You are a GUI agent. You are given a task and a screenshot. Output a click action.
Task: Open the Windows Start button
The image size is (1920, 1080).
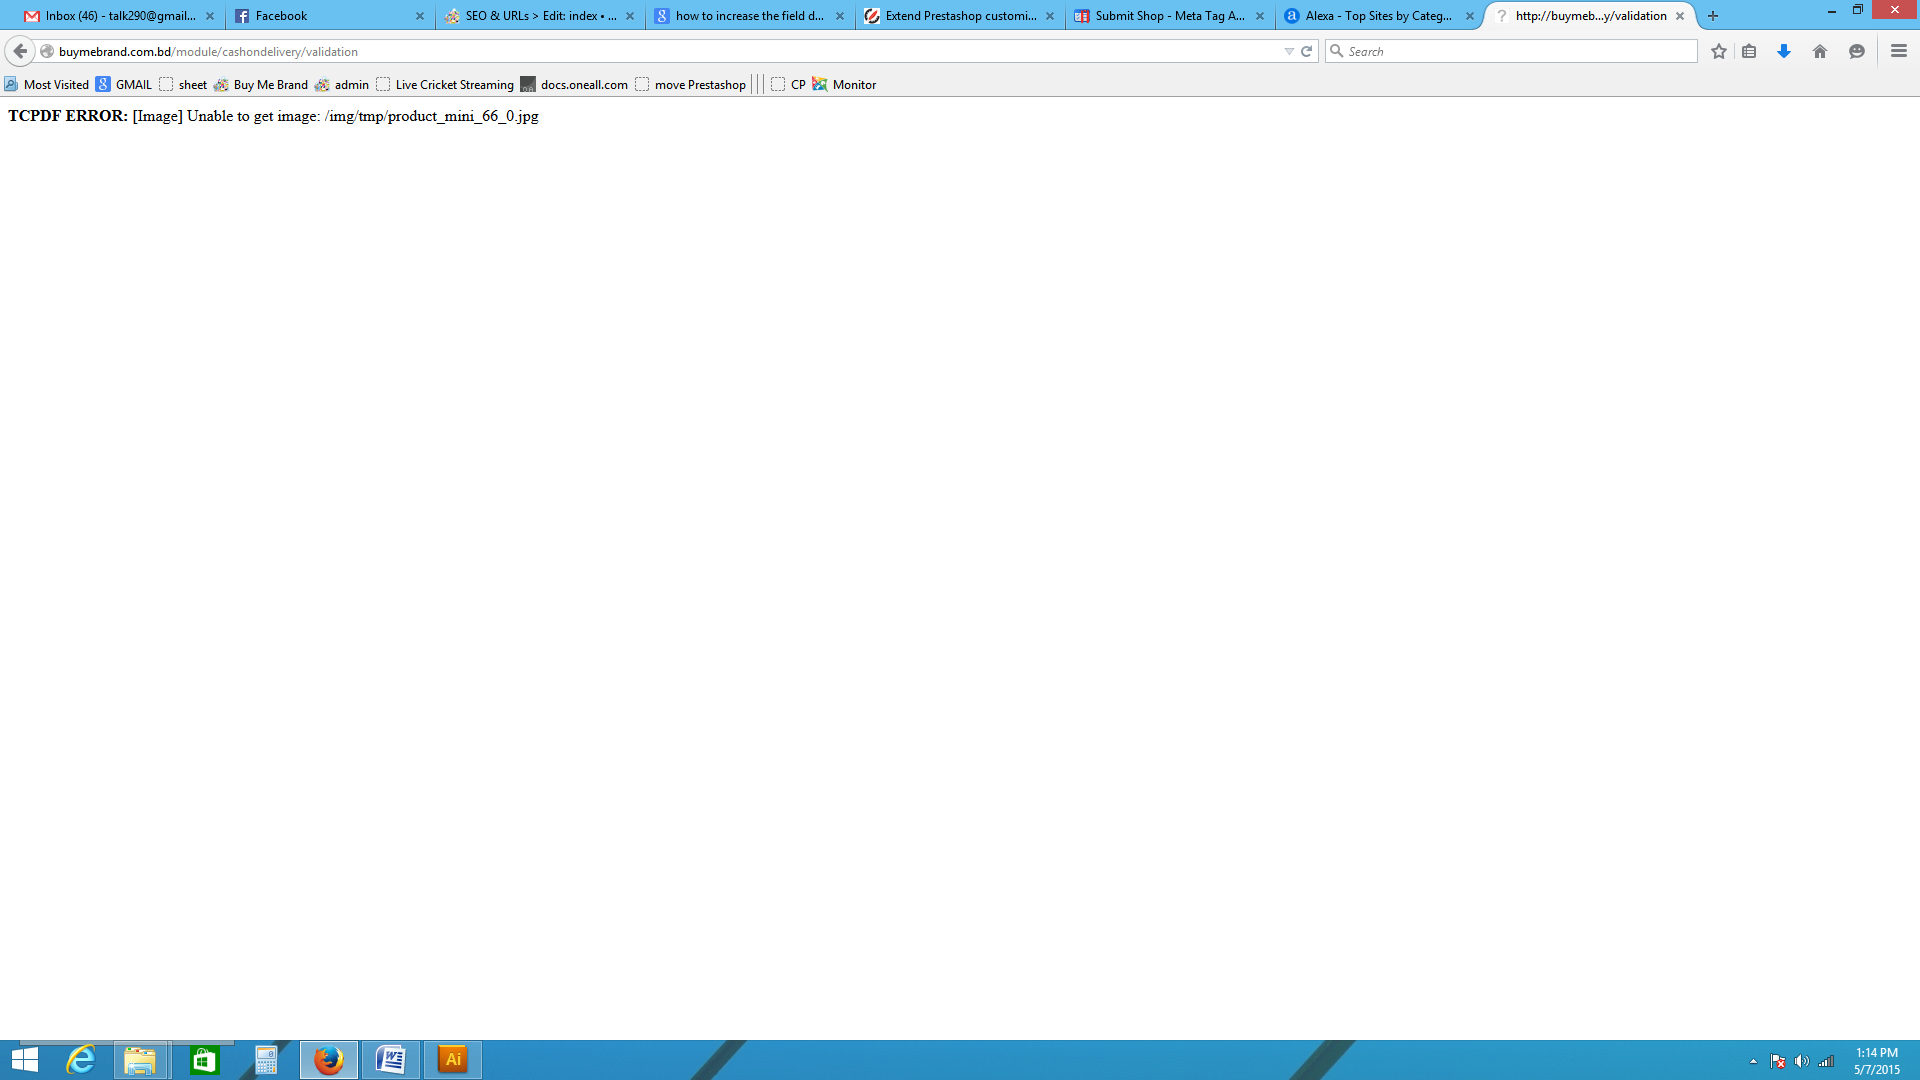click(25, 1060)
